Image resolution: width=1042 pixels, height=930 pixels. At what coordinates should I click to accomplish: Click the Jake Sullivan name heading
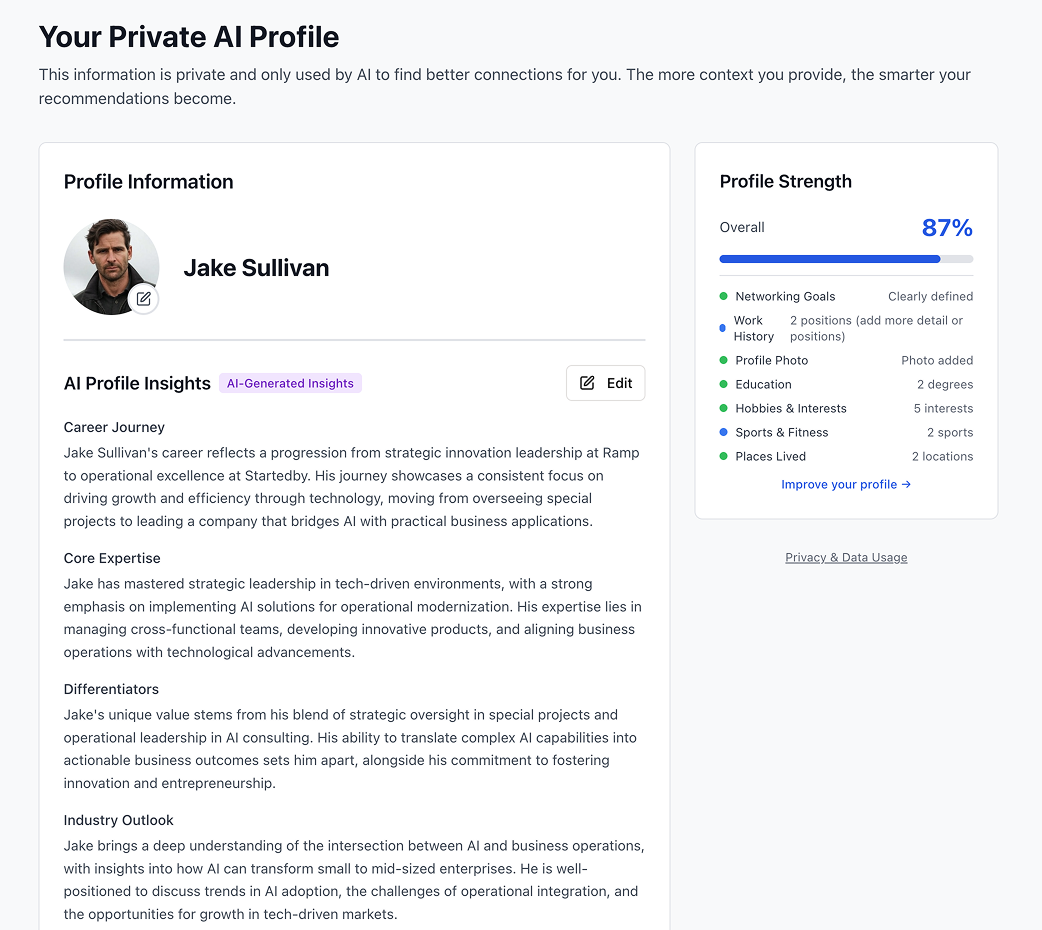click(x=256, y=267)
